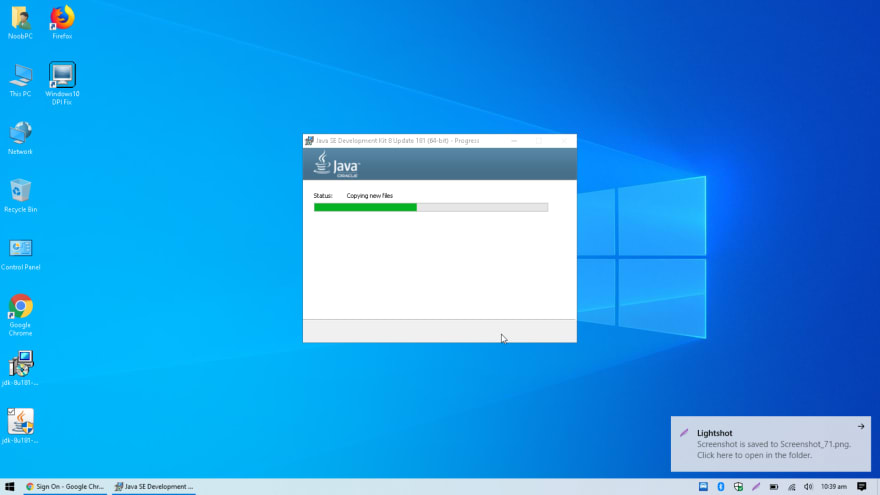Open the clock showing 10:39 am

[833, 487]
